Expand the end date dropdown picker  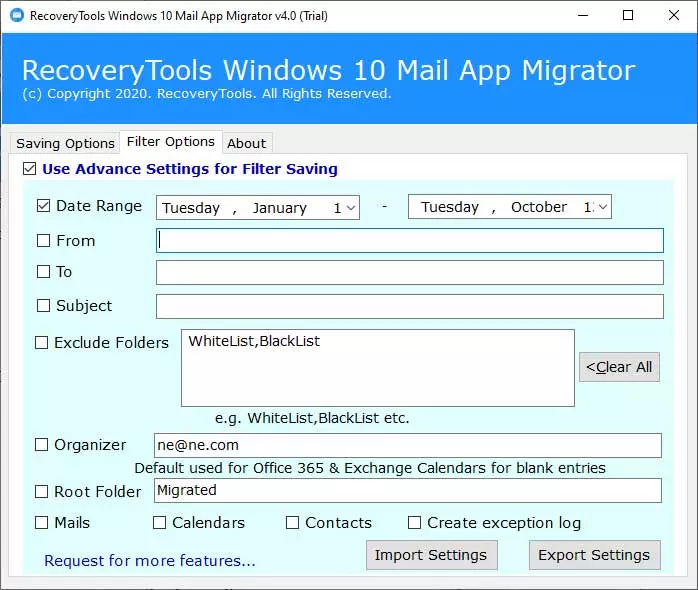[602, 208]
